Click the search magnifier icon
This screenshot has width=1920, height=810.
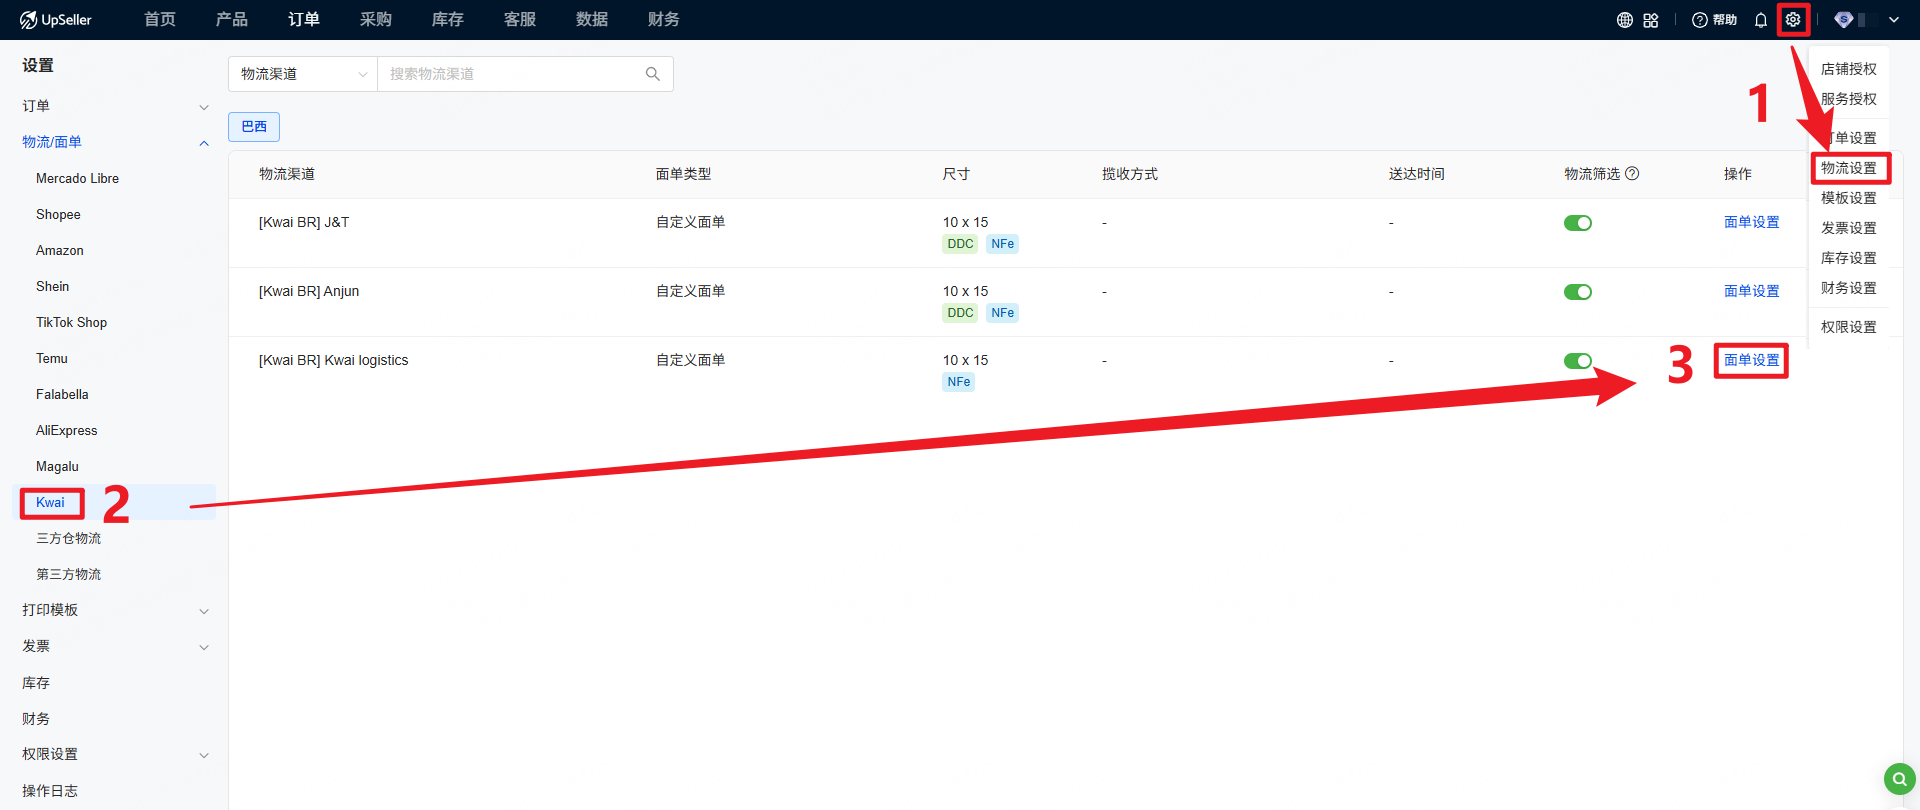(653, 74)
